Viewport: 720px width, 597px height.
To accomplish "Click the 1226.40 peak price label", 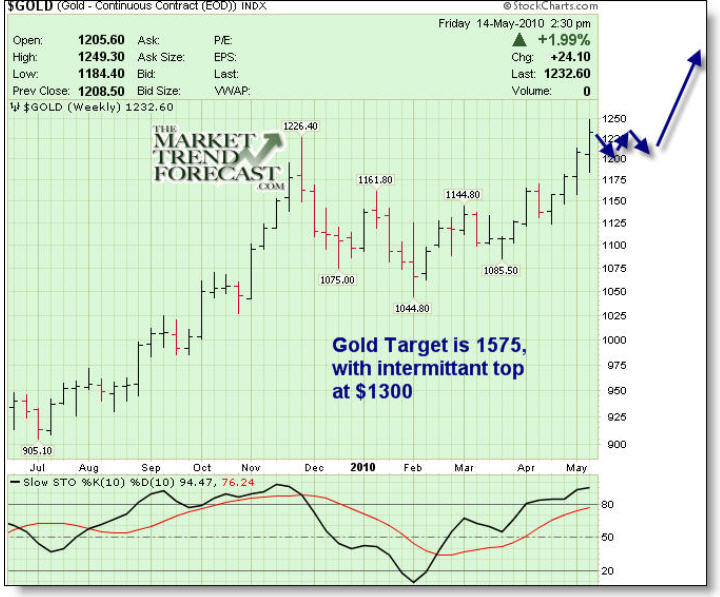I will pos(300,126).
